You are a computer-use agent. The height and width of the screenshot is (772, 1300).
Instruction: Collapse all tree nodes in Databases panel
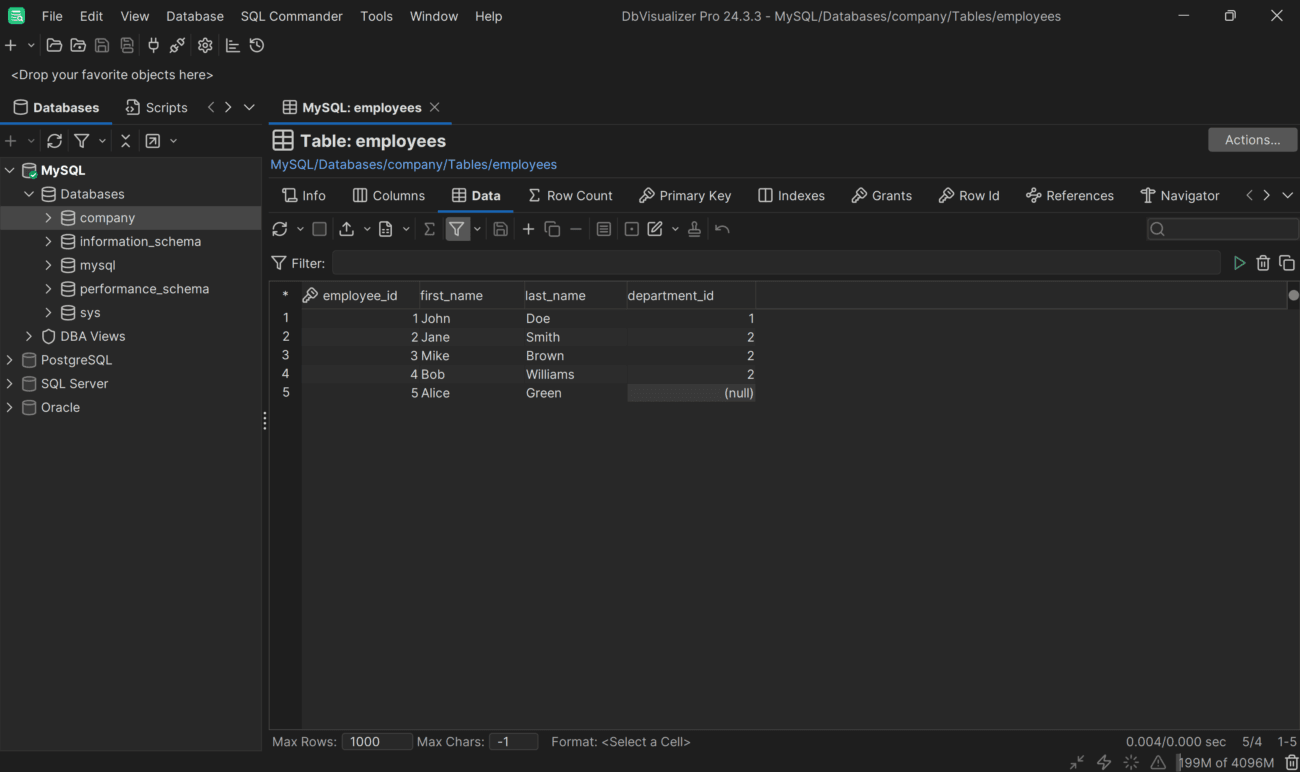[125, 141]
